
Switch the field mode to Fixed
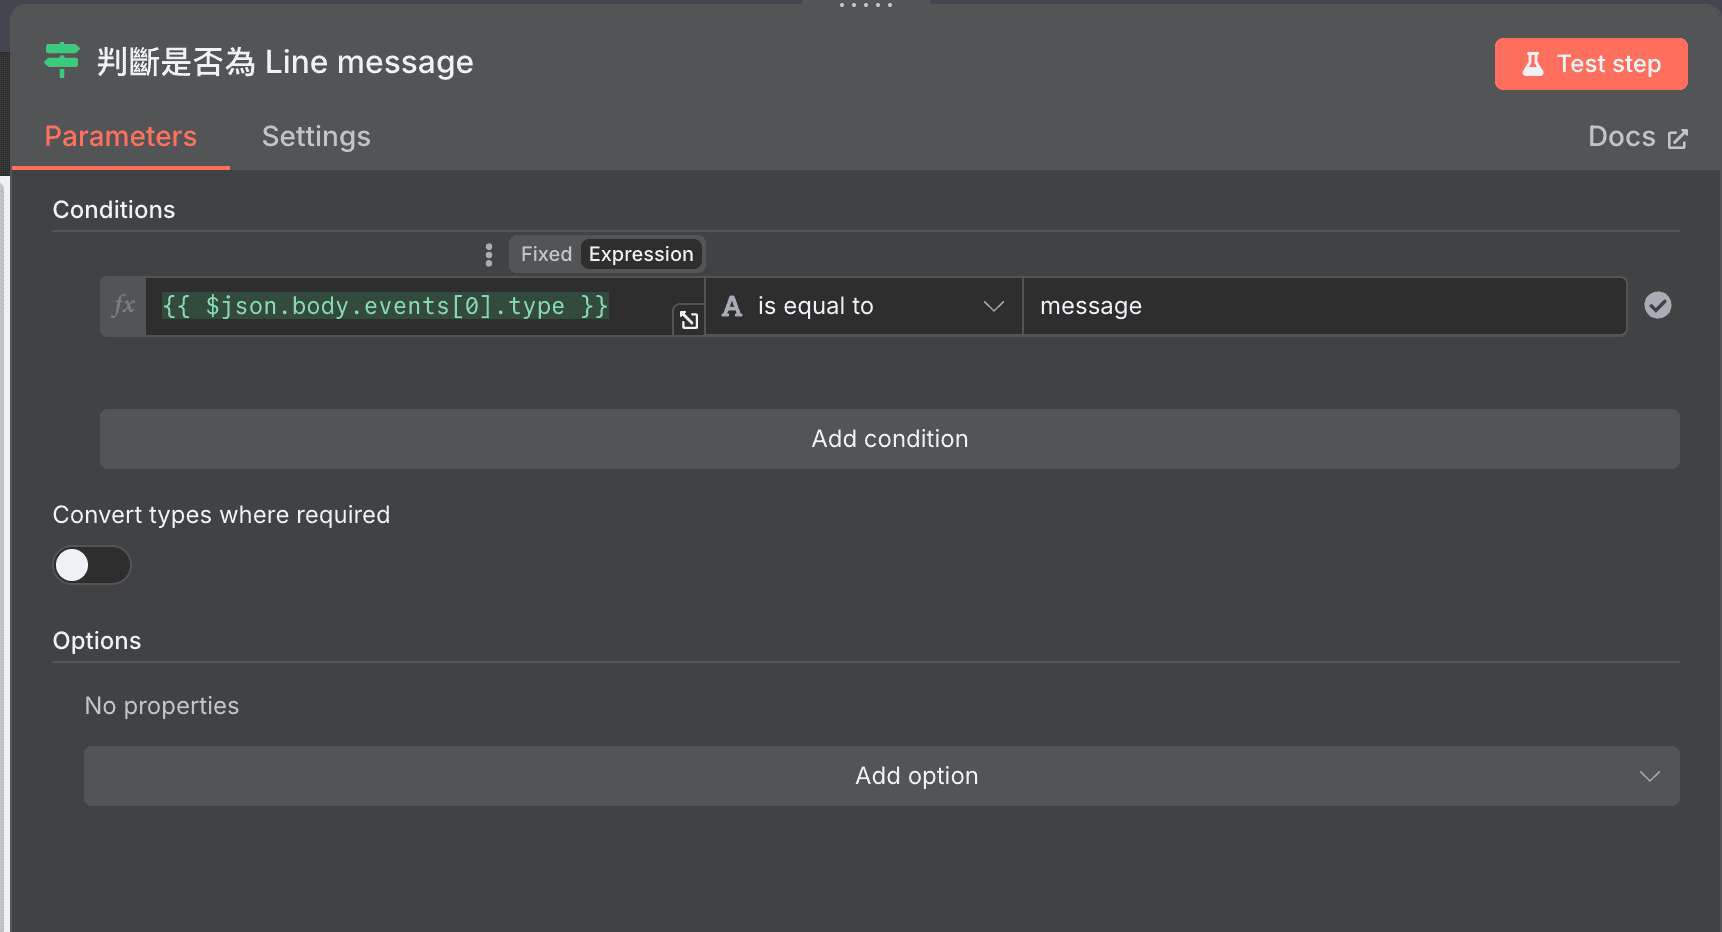(x=546, y=254)
